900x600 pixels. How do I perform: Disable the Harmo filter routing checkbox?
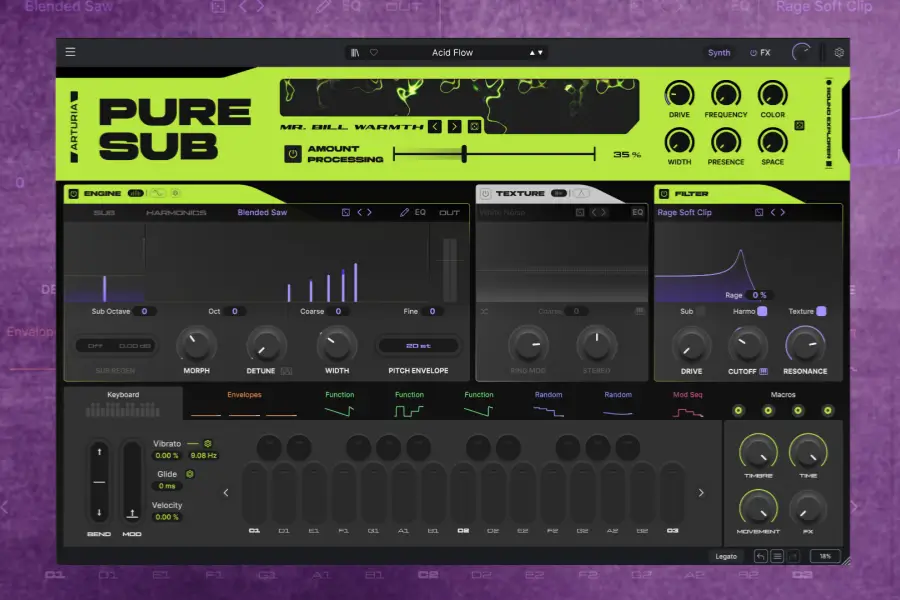tap(762, 311)
